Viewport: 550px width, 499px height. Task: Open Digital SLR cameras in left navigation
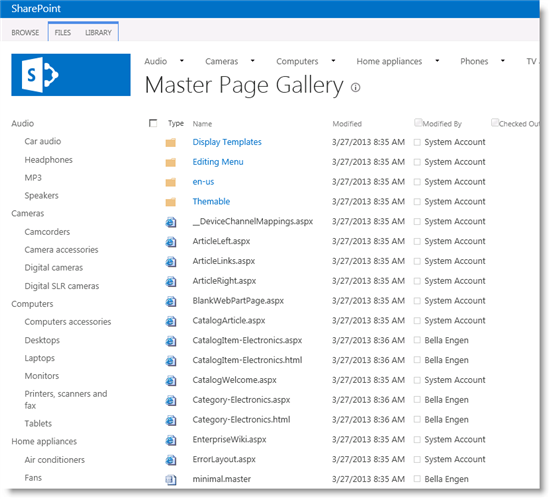tap(62, 286)
